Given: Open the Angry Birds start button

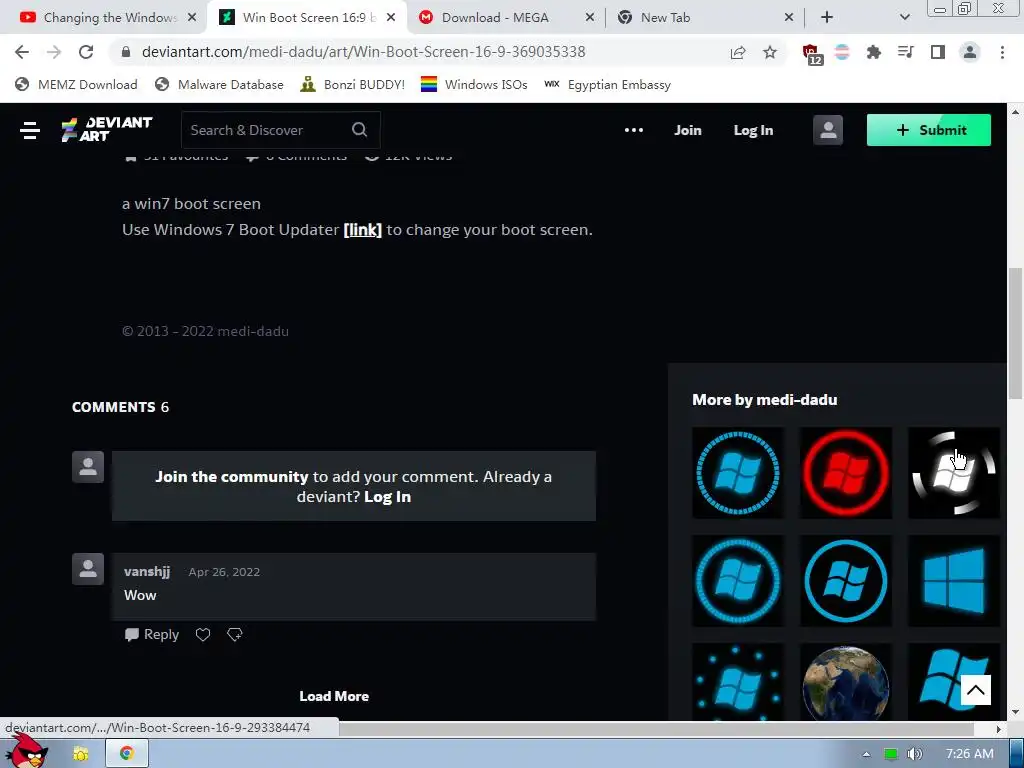Looking at the screenshot, I should [x=27, y=751].
